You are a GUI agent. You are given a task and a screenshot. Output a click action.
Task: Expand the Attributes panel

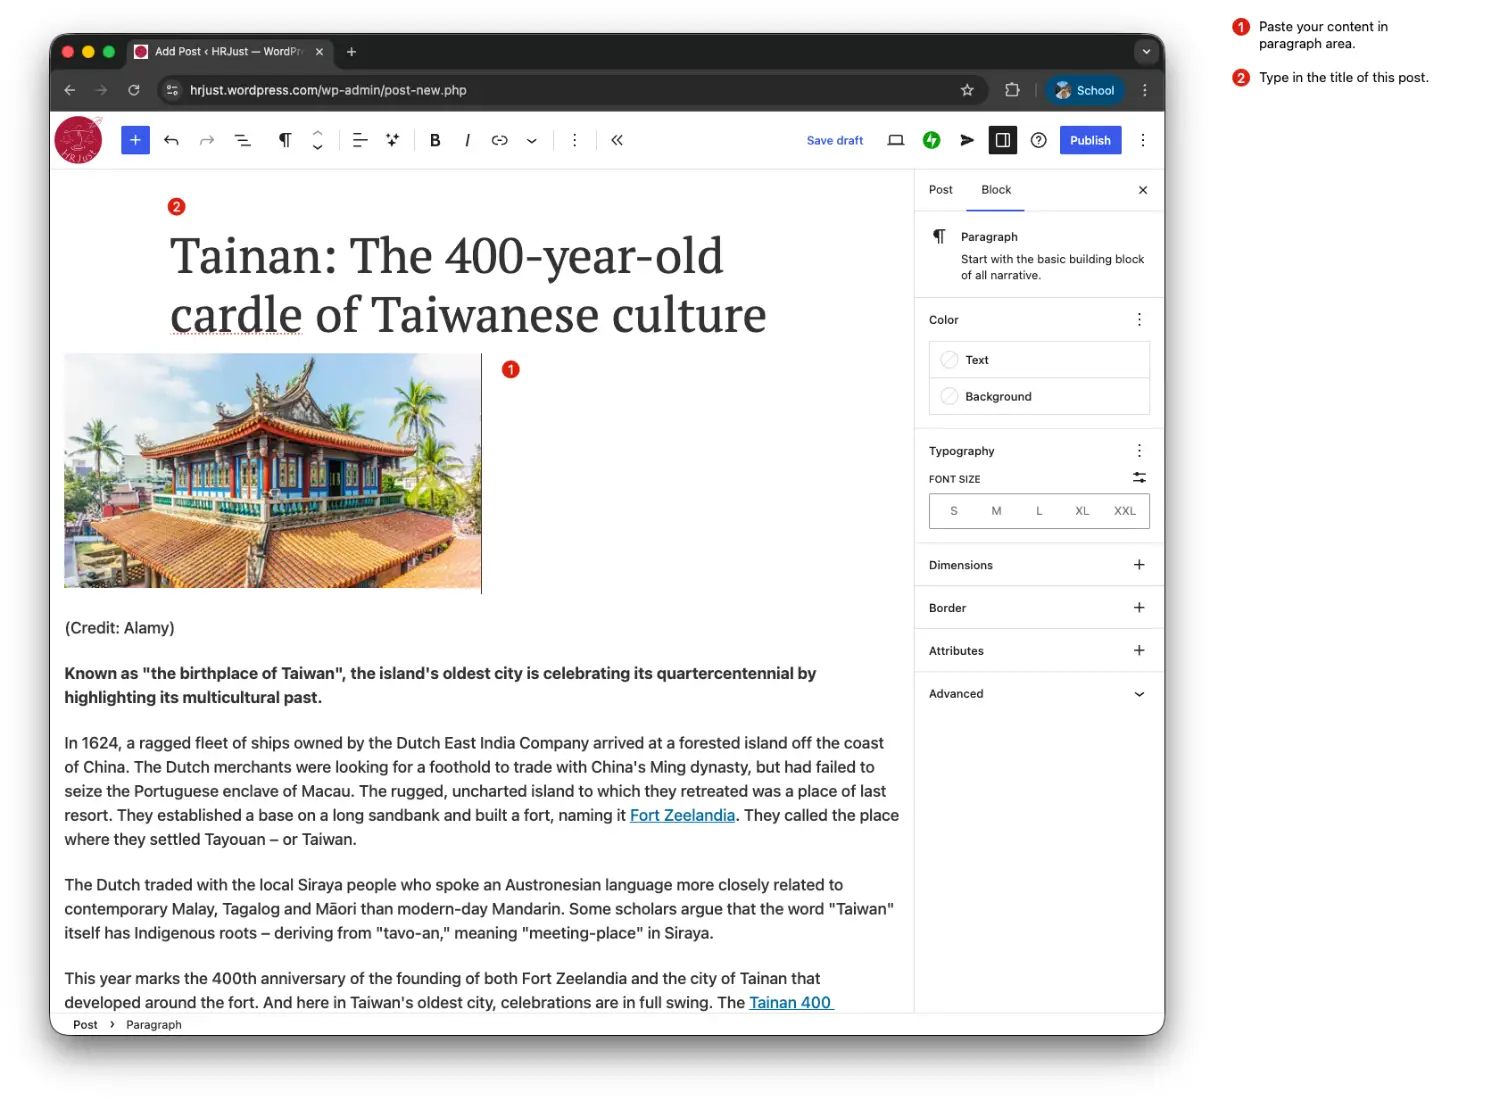[1039, 651]
